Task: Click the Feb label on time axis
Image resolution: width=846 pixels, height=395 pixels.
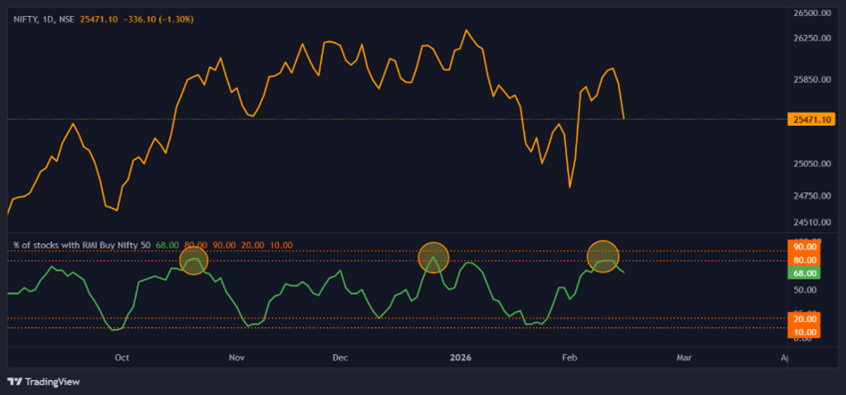Action: click(569, 357)
